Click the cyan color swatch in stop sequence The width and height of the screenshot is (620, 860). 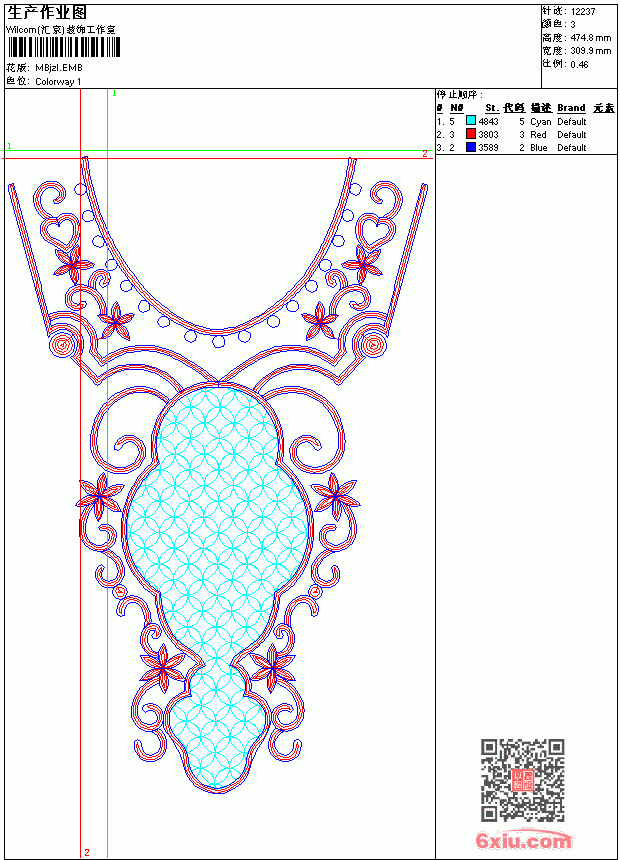coord(471,120)
